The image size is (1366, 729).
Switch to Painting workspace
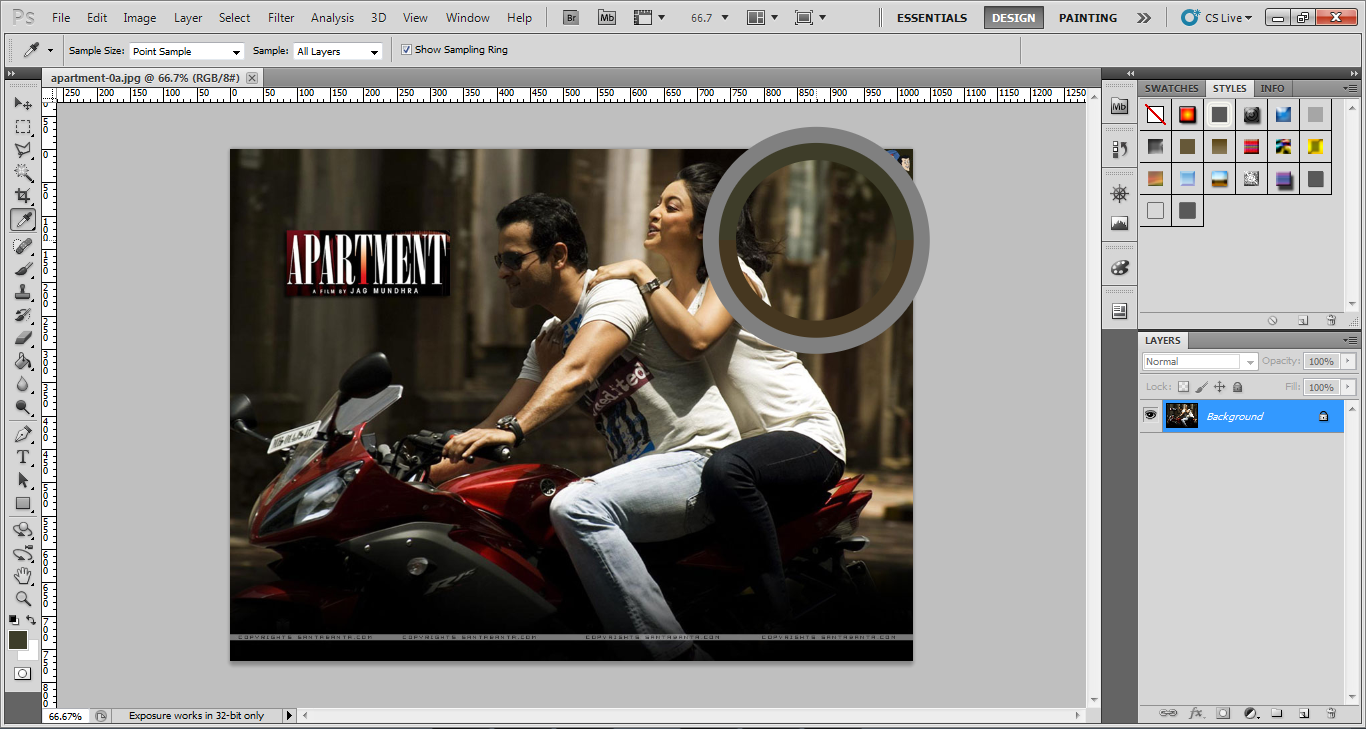click(1088, 18)
